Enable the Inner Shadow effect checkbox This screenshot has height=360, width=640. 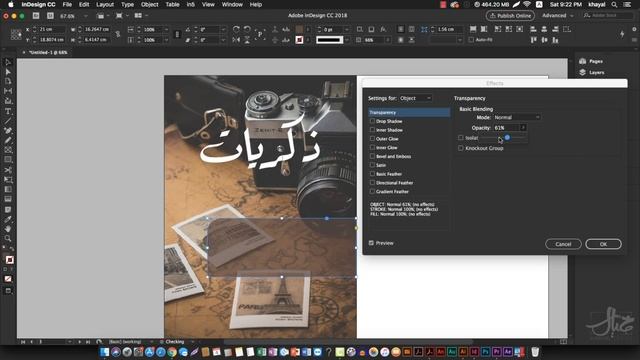click(372, 130)
